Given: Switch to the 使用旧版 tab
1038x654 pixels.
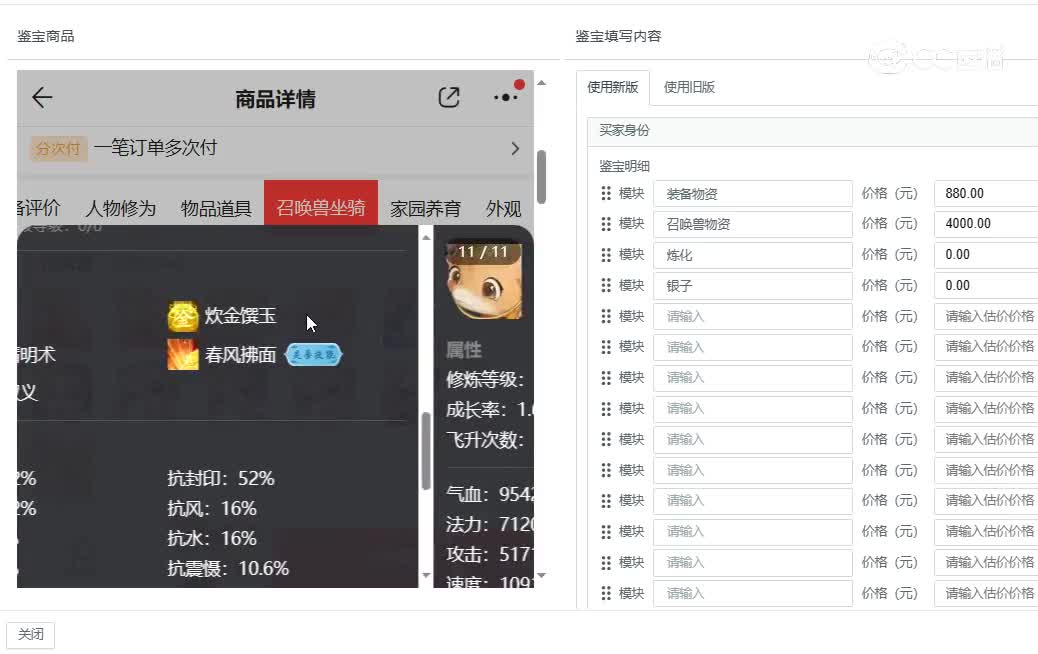Looking at the screenshot, I should [x=689, y=87].
